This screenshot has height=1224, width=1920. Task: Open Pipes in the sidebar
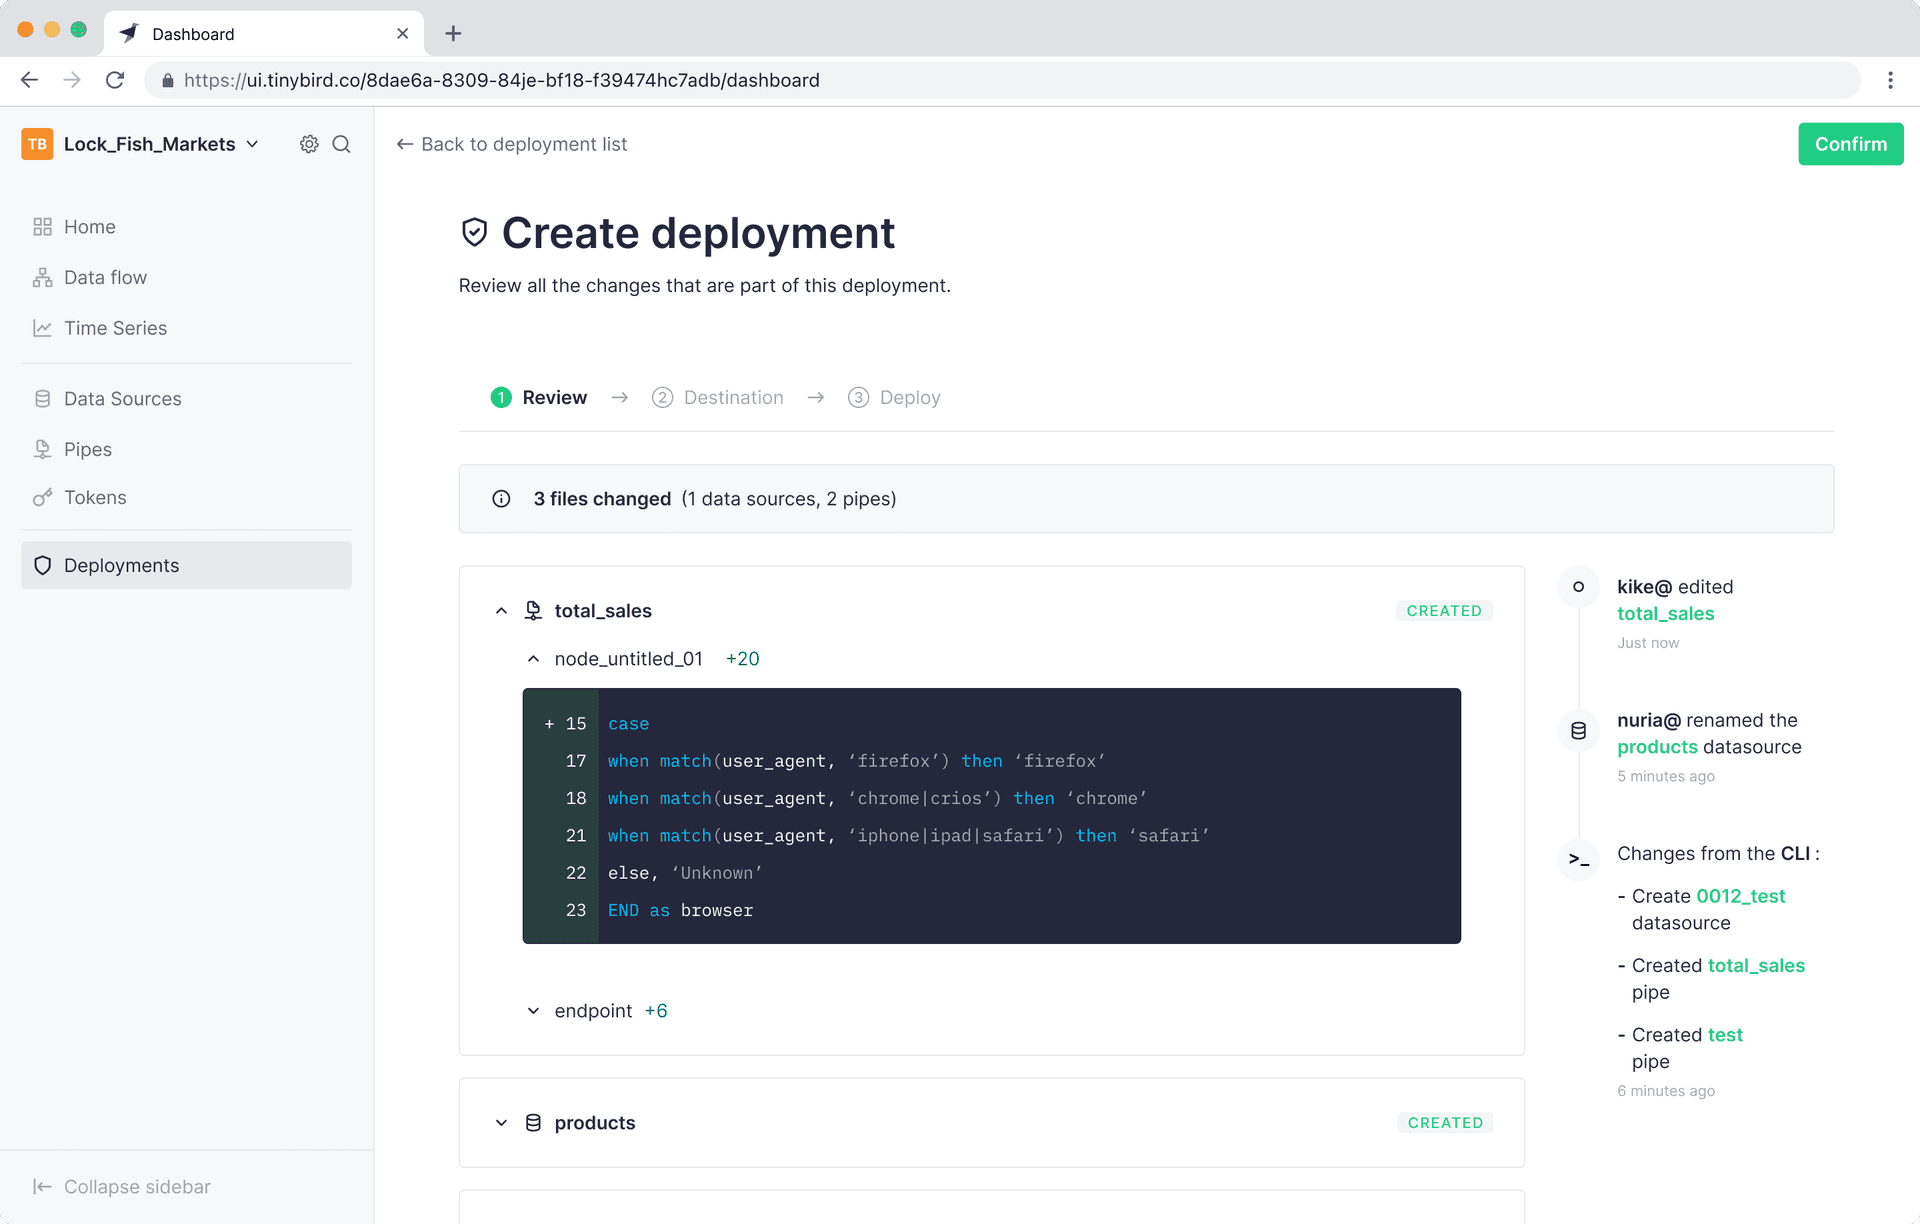[x=87, y=449]
